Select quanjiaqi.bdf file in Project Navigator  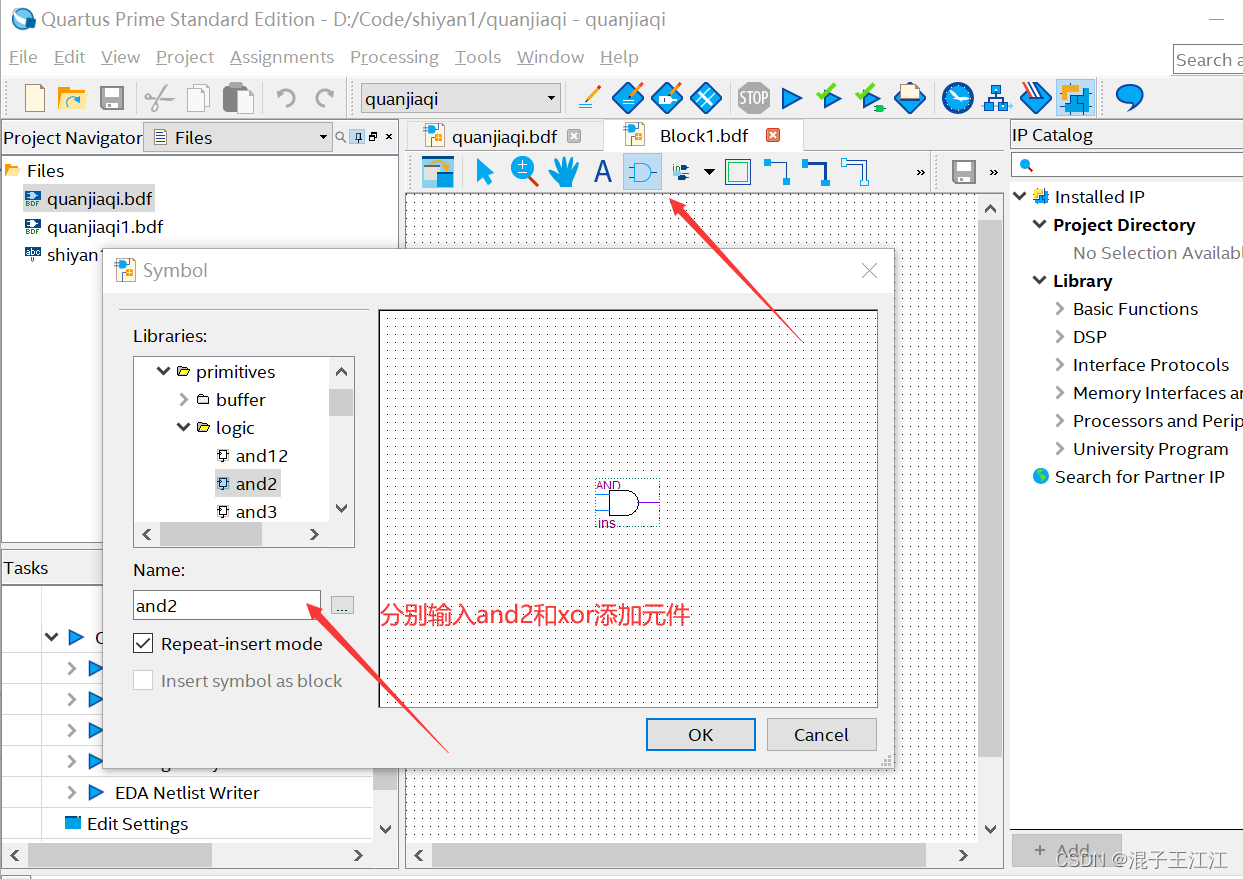(100, 199)
